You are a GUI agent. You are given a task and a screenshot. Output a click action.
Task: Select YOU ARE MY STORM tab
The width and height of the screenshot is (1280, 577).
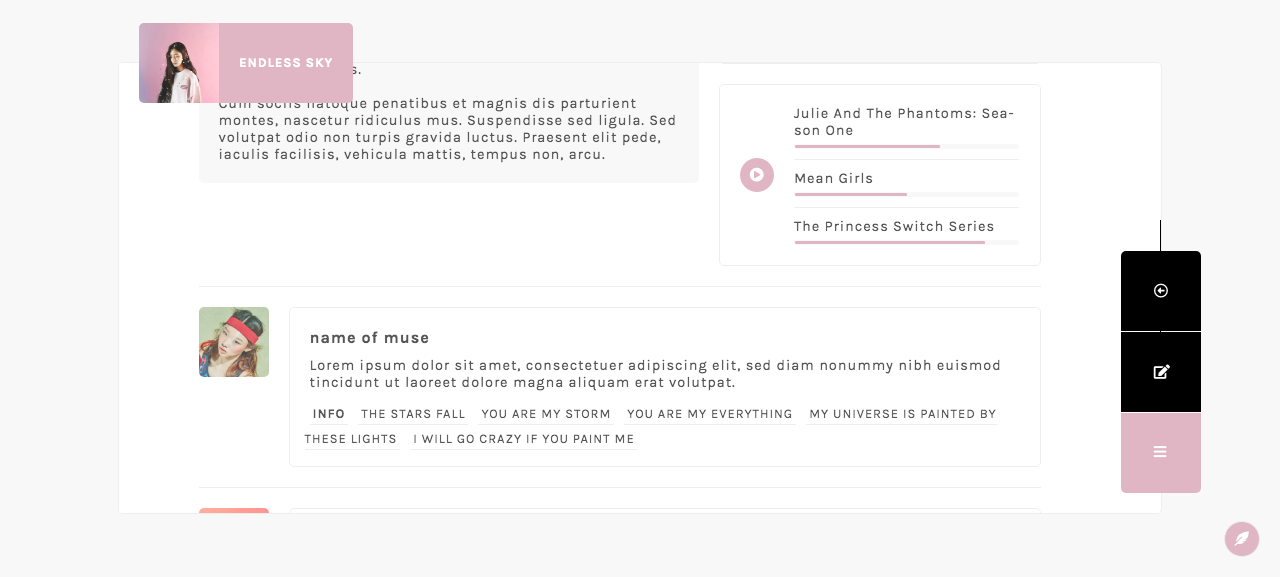click(x=546, y=414)
